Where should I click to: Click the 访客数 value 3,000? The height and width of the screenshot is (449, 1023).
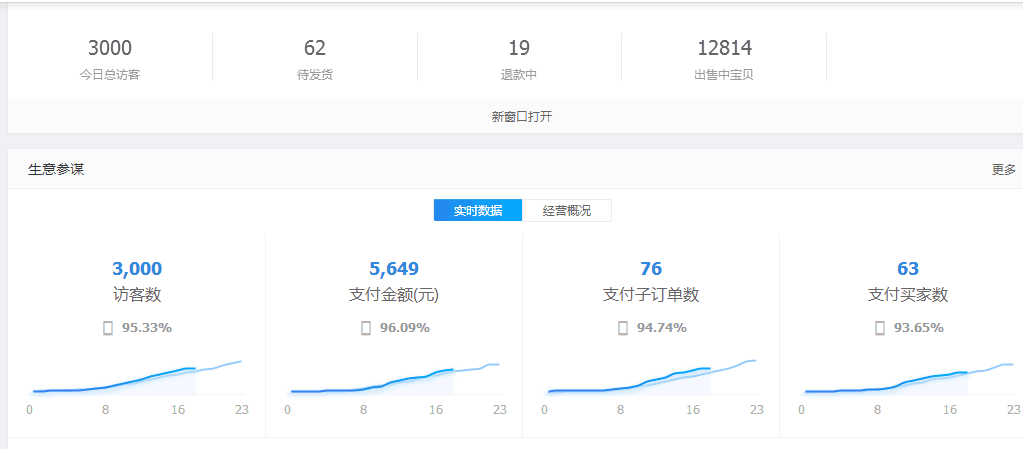(137, 269)
